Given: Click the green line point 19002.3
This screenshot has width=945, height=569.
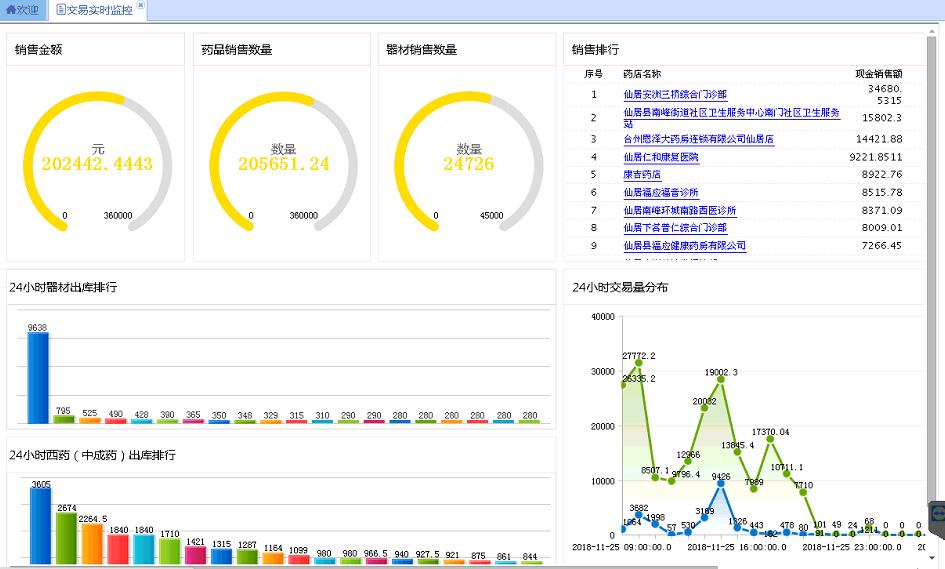Looking at the screenshot, I should point(721,379).
